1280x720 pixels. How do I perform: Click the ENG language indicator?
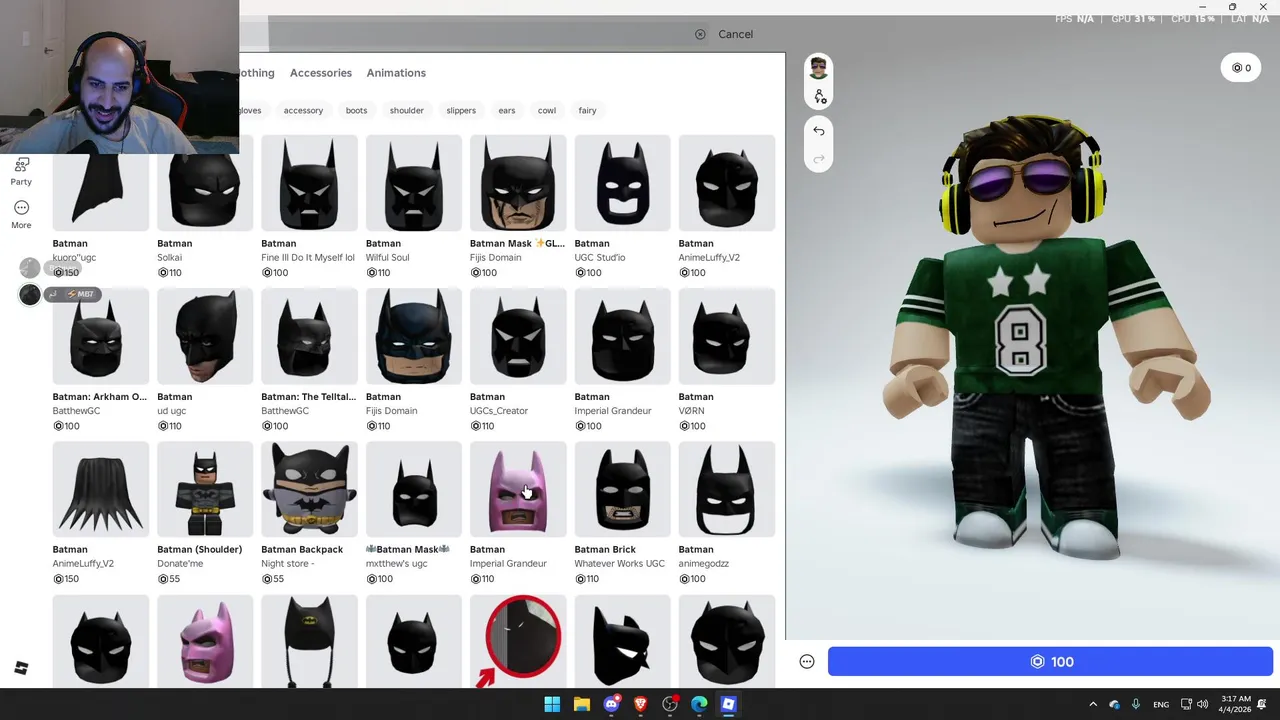coord(1161,705)
